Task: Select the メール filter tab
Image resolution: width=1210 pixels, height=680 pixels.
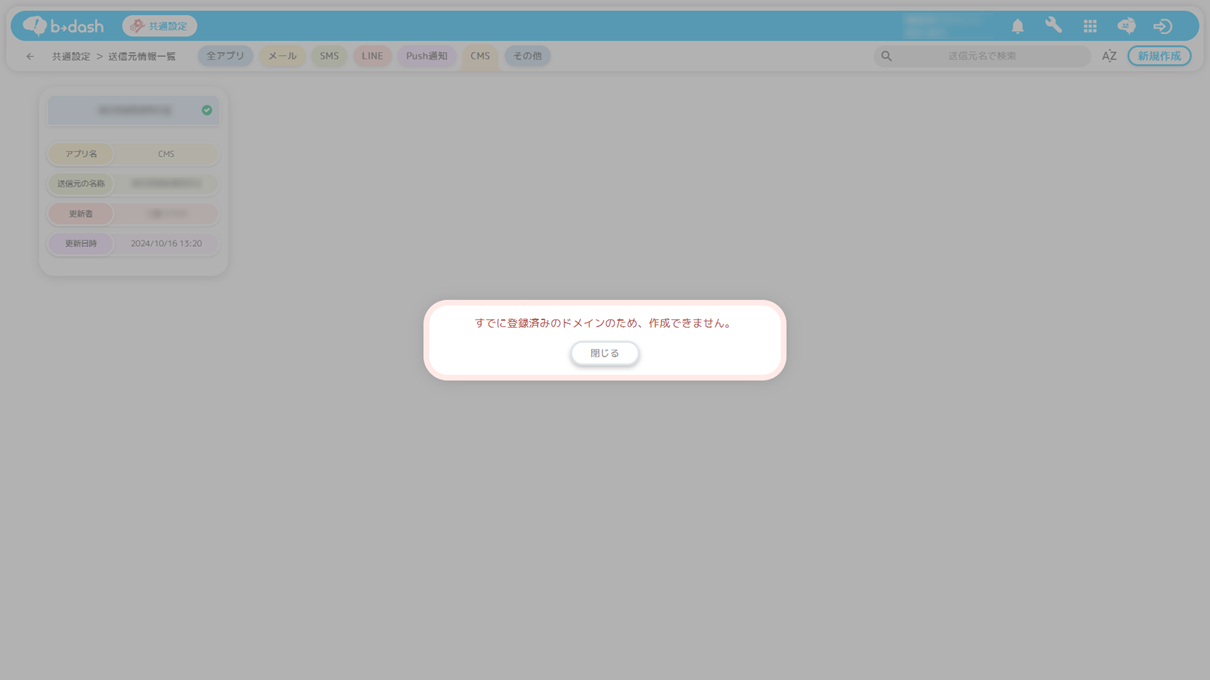Action: 282,56
